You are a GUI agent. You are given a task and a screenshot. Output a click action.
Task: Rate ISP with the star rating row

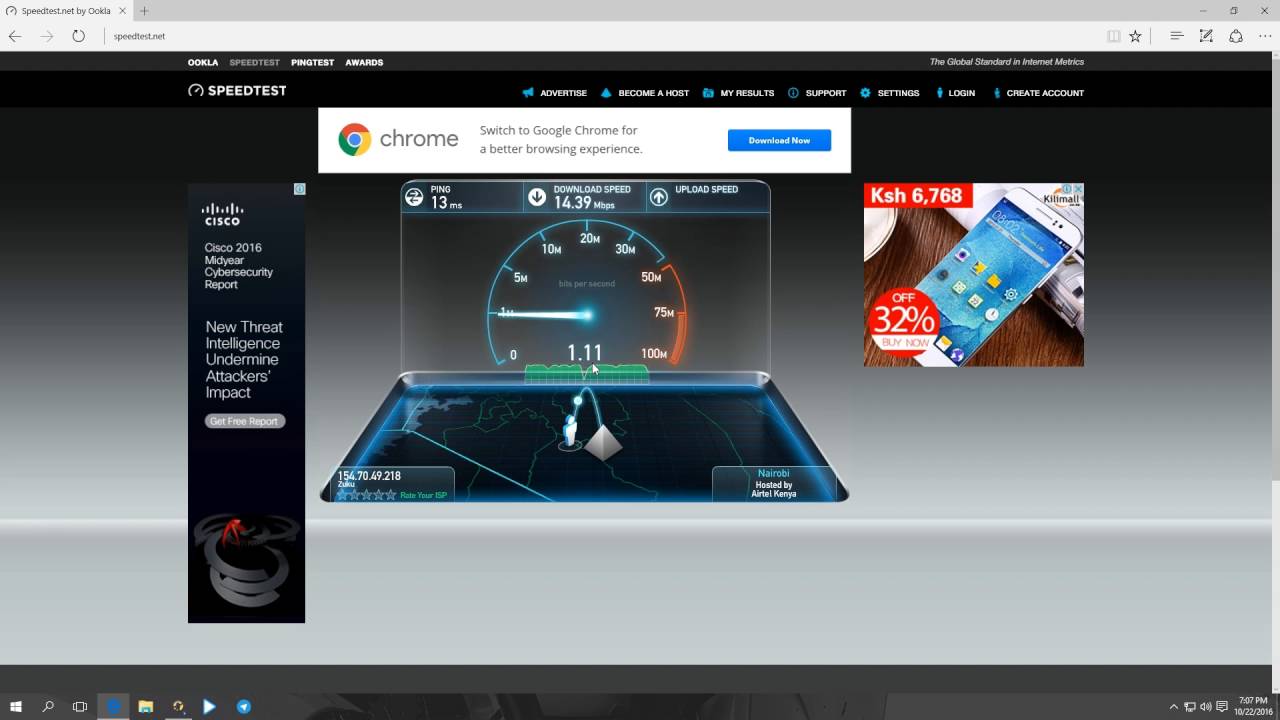(366, 495)
